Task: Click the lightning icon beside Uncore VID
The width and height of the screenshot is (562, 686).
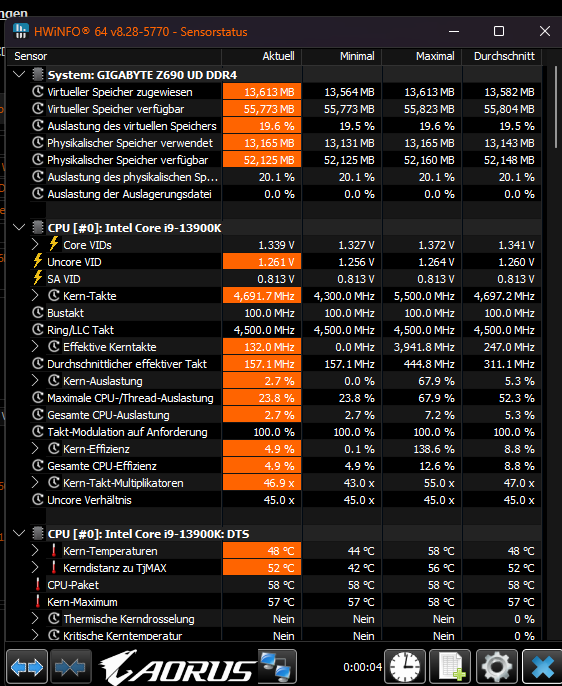Action: coord(38,261)
